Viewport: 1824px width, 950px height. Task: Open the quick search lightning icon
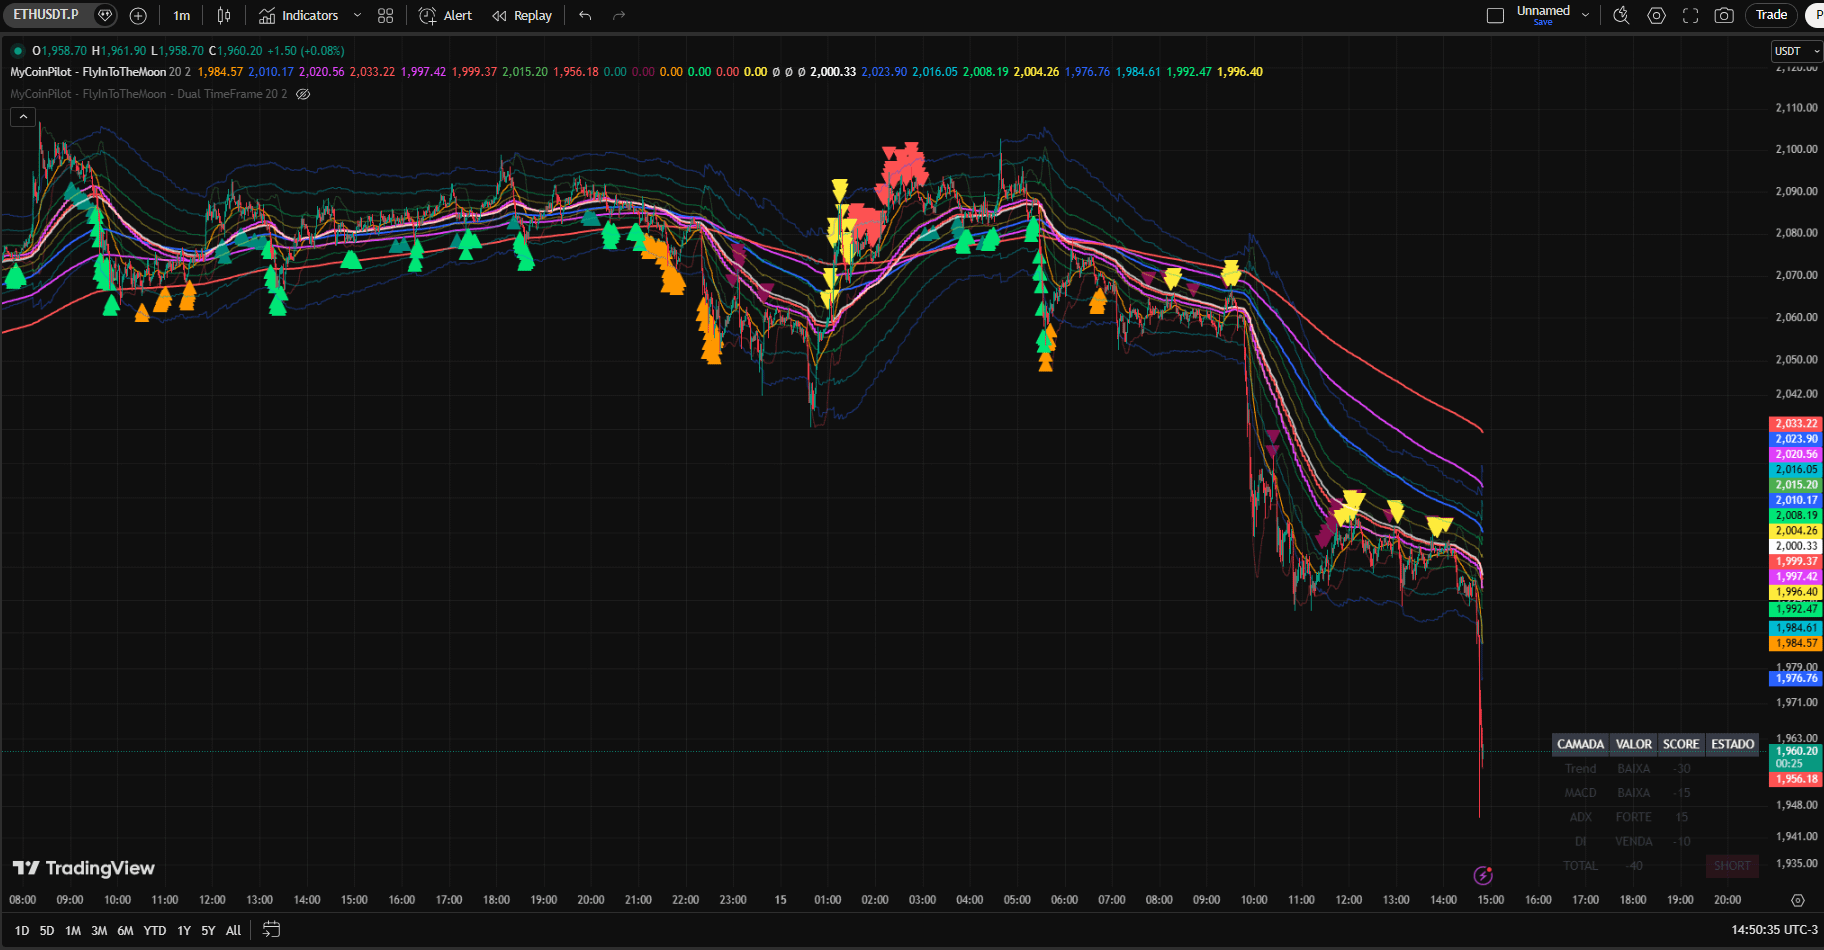tap(1621, 16)
